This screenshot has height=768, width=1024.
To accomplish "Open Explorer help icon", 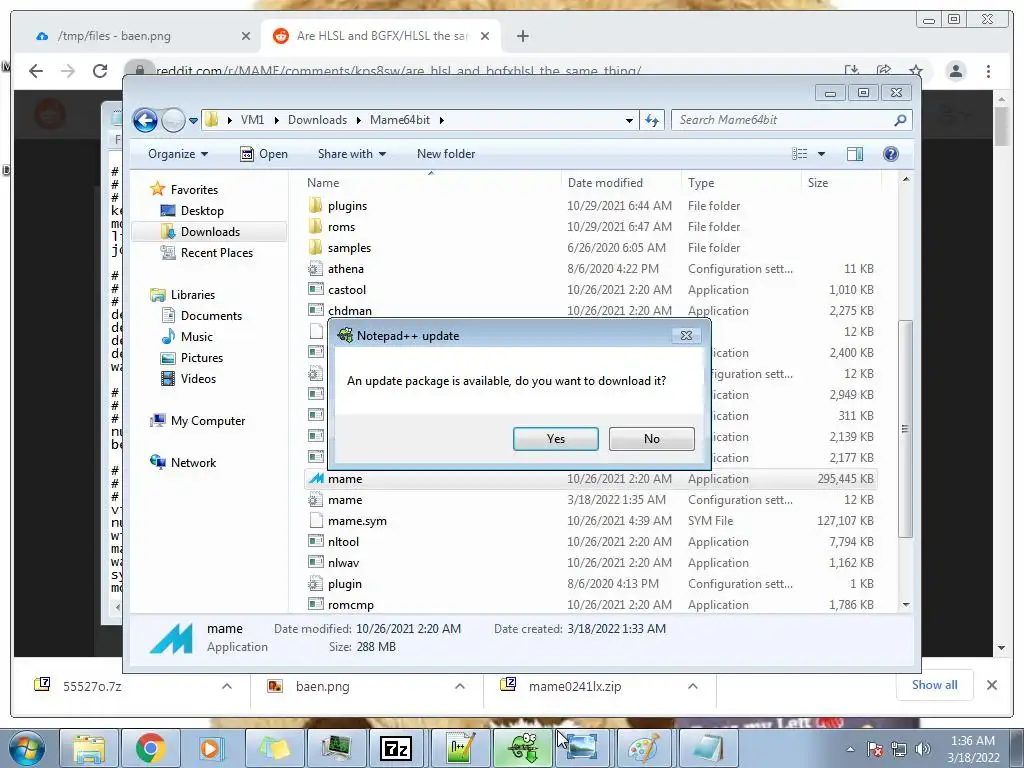I will pos(891,154).
